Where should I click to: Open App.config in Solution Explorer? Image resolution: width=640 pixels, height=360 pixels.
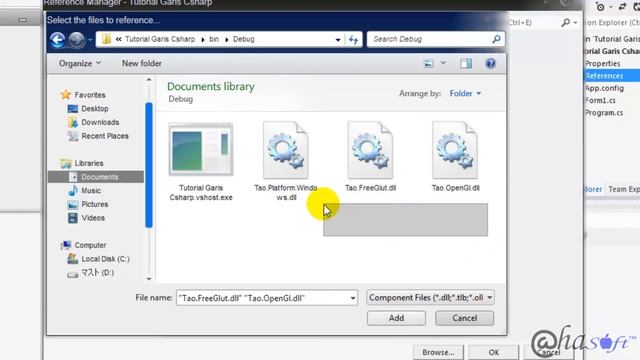tap(604, 88)
